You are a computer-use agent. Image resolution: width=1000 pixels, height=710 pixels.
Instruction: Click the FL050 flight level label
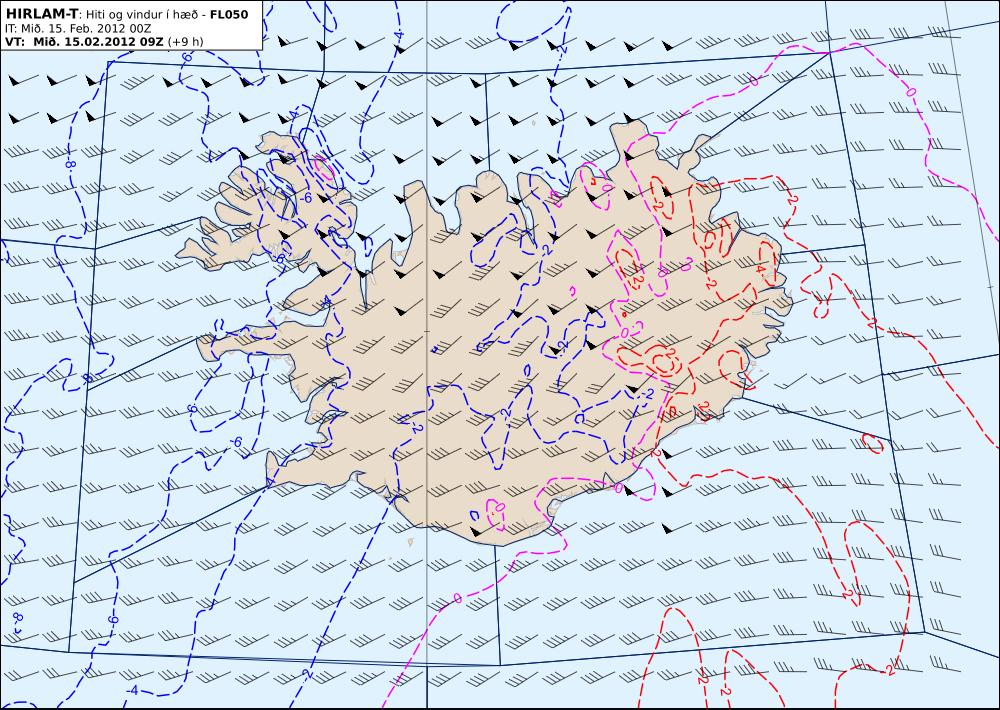229,14
